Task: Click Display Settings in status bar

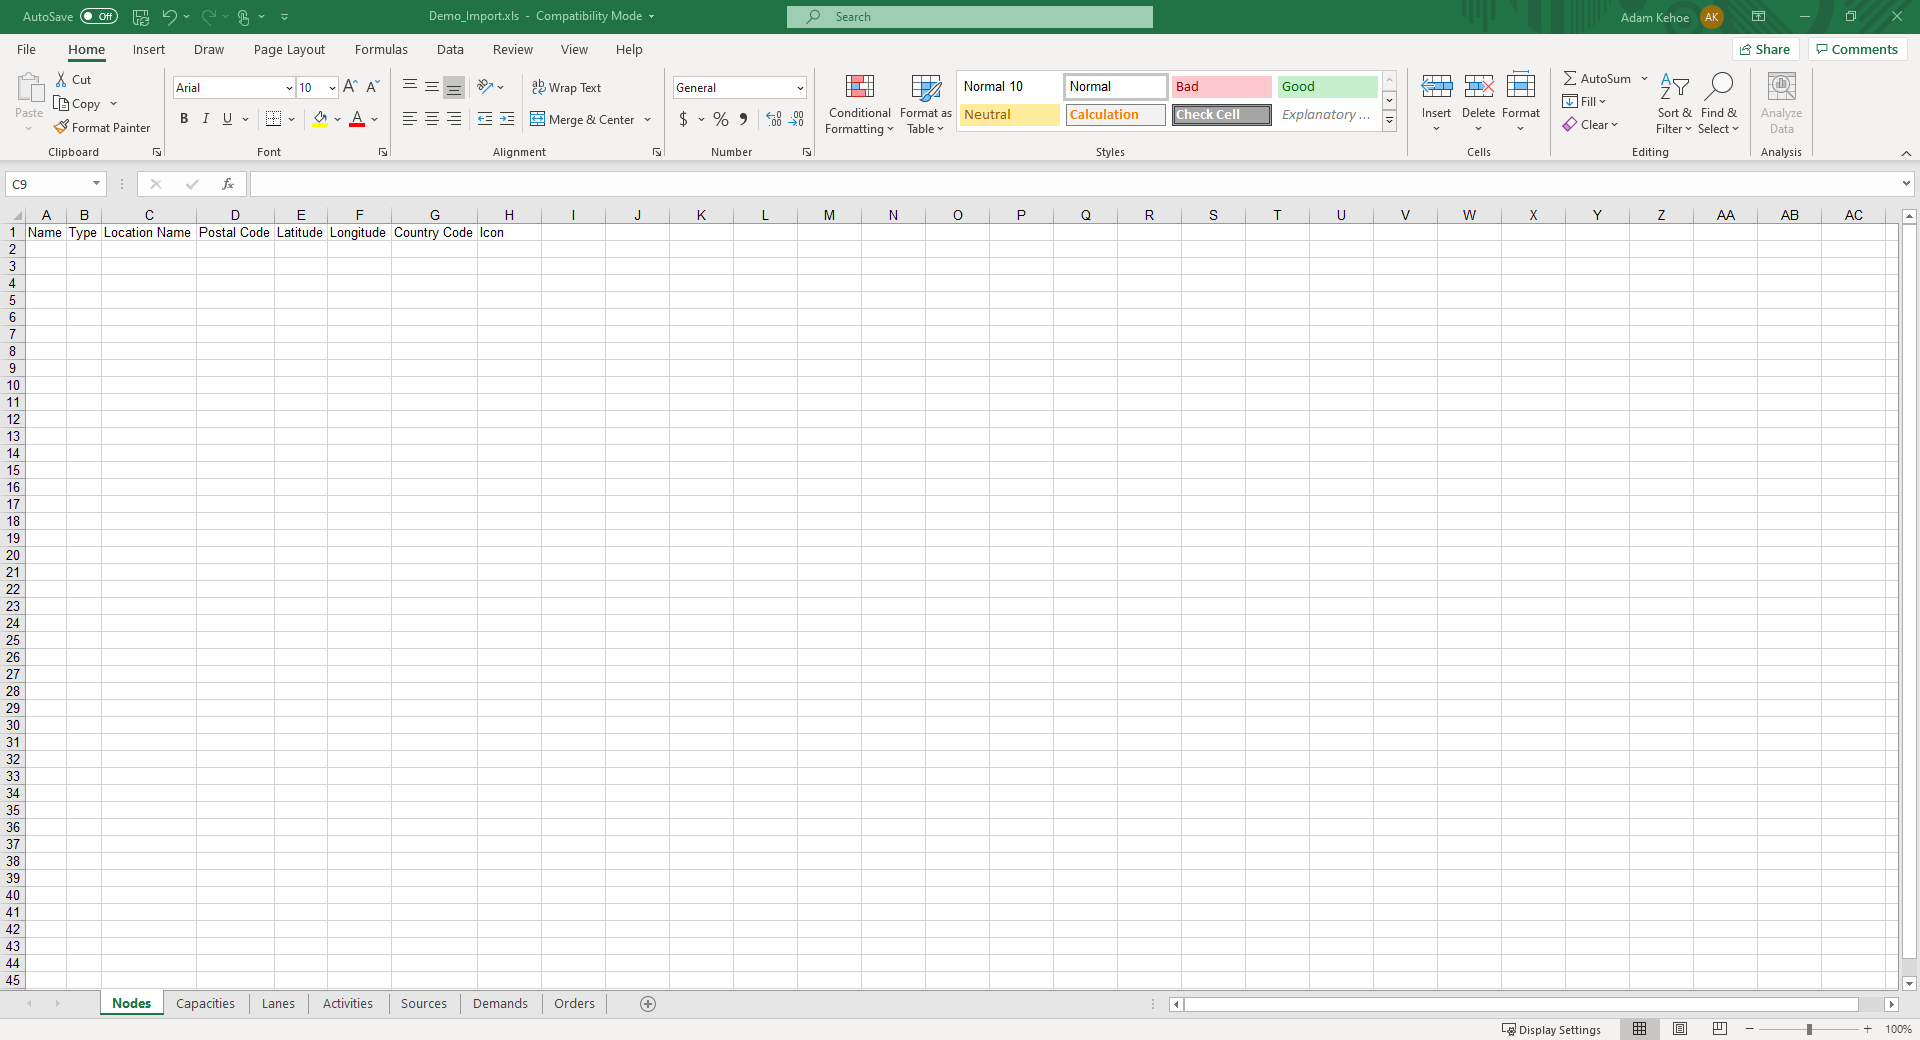Action: coord(1551,1030)
